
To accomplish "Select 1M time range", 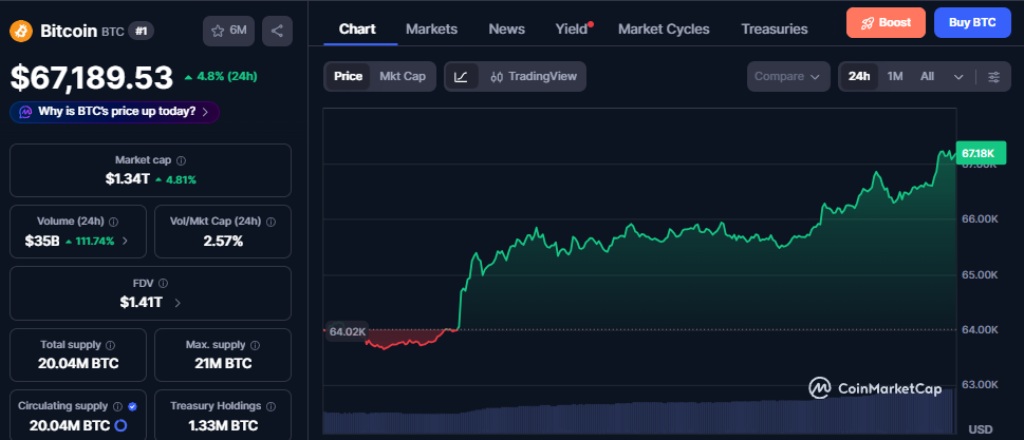I will [x=895, y=76].
